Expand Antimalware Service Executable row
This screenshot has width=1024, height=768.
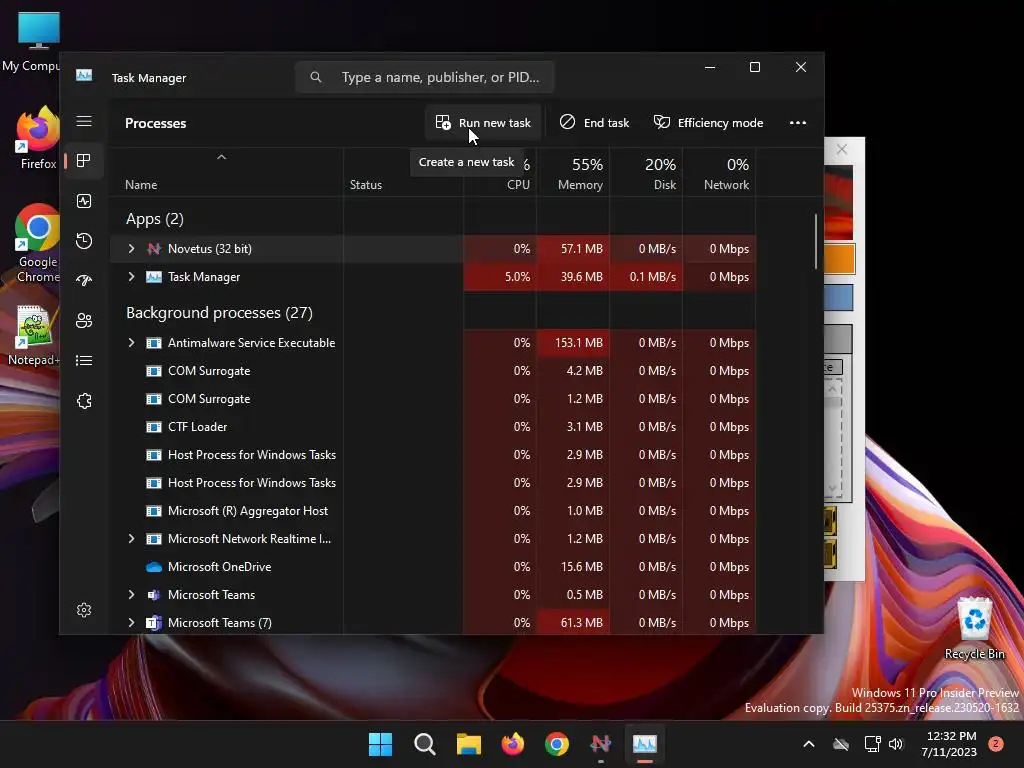click(x=131, y=343)
